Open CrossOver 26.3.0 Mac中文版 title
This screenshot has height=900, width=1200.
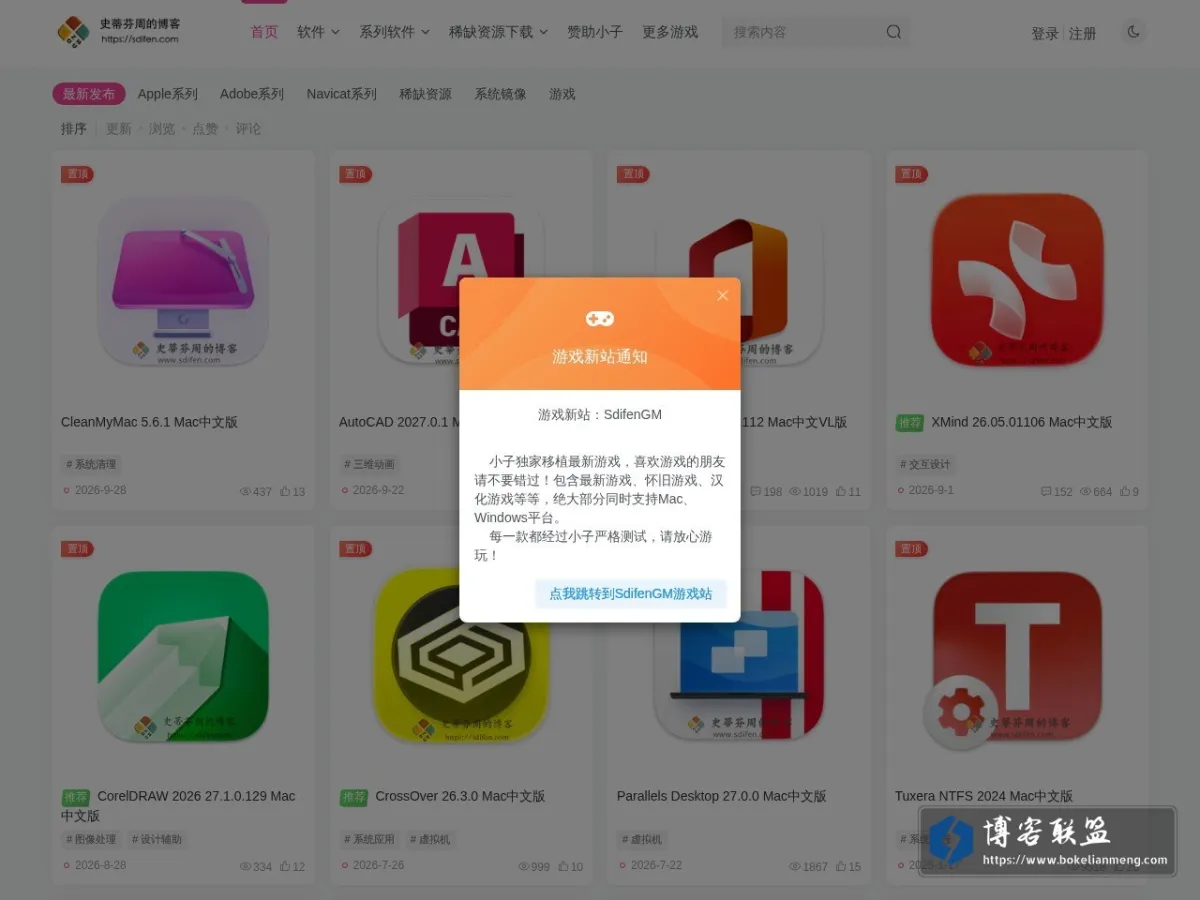[460, 797]
